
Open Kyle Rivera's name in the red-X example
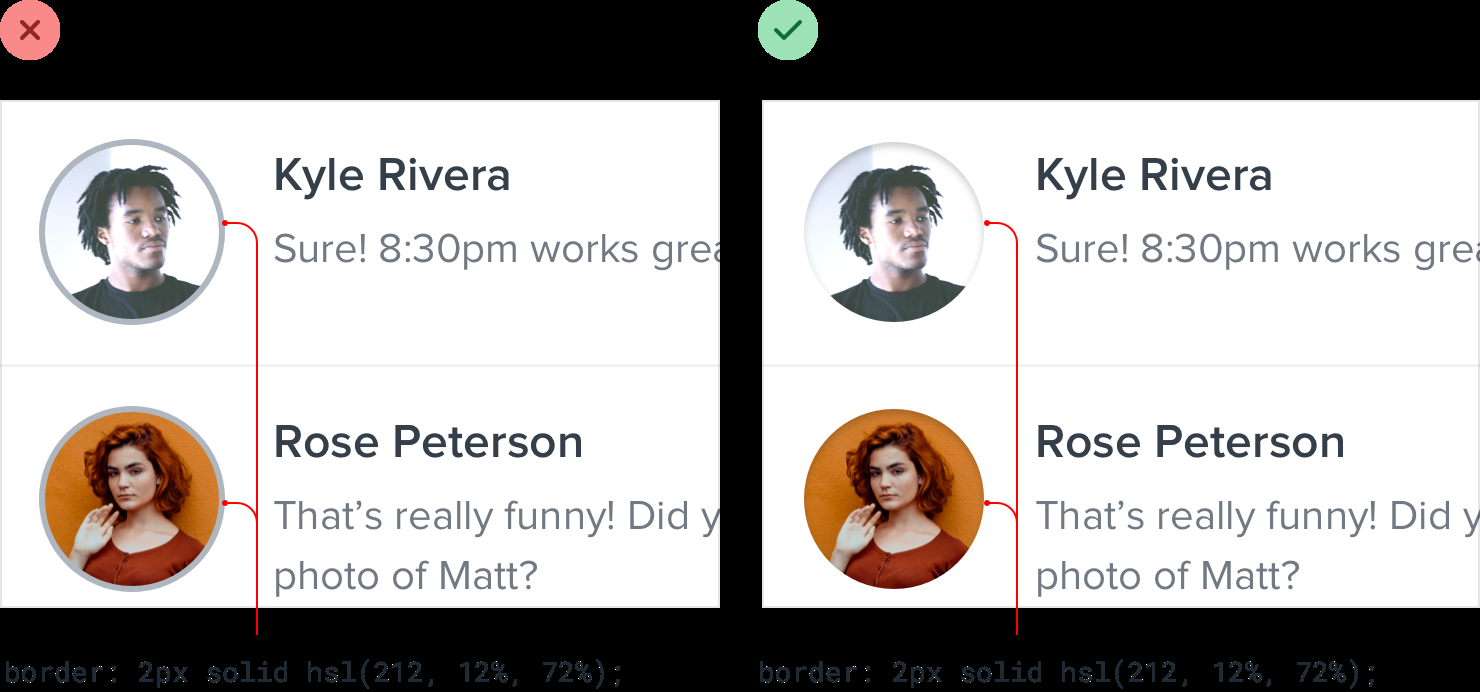[392, 176]
